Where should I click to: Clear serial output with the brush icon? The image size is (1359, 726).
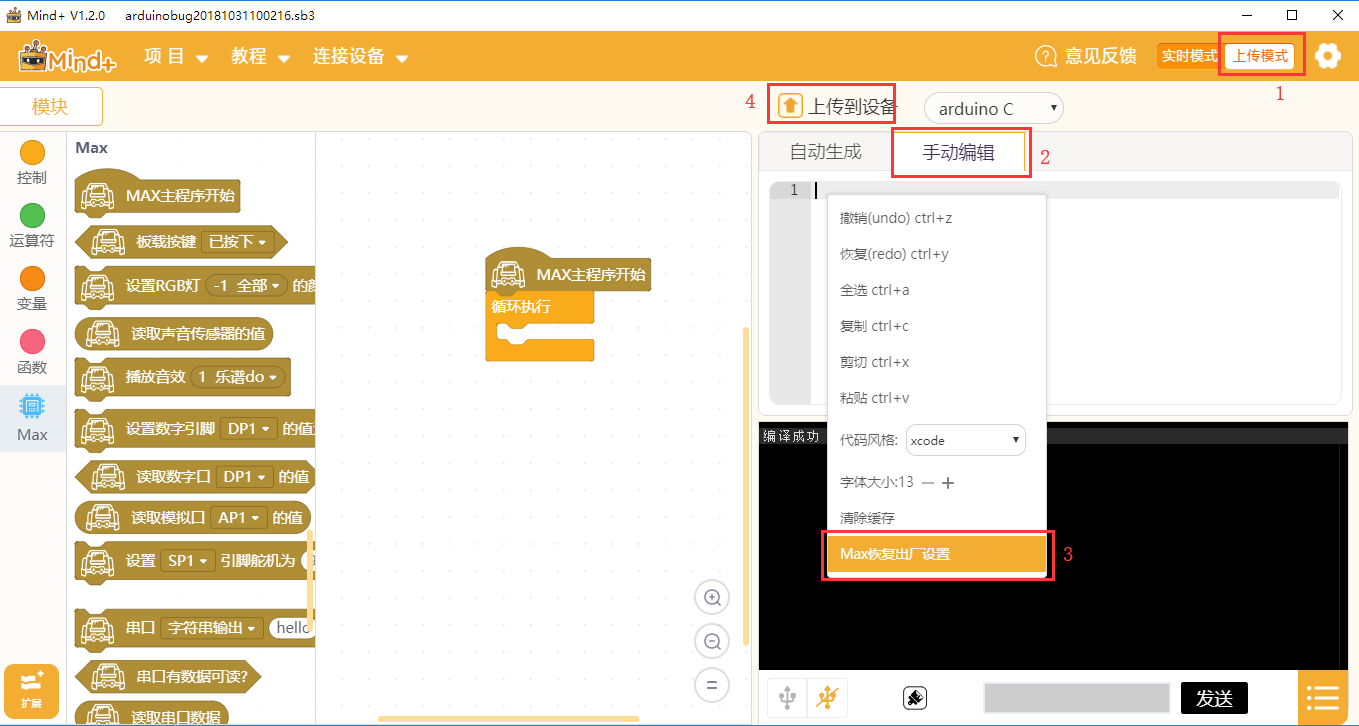914,698
